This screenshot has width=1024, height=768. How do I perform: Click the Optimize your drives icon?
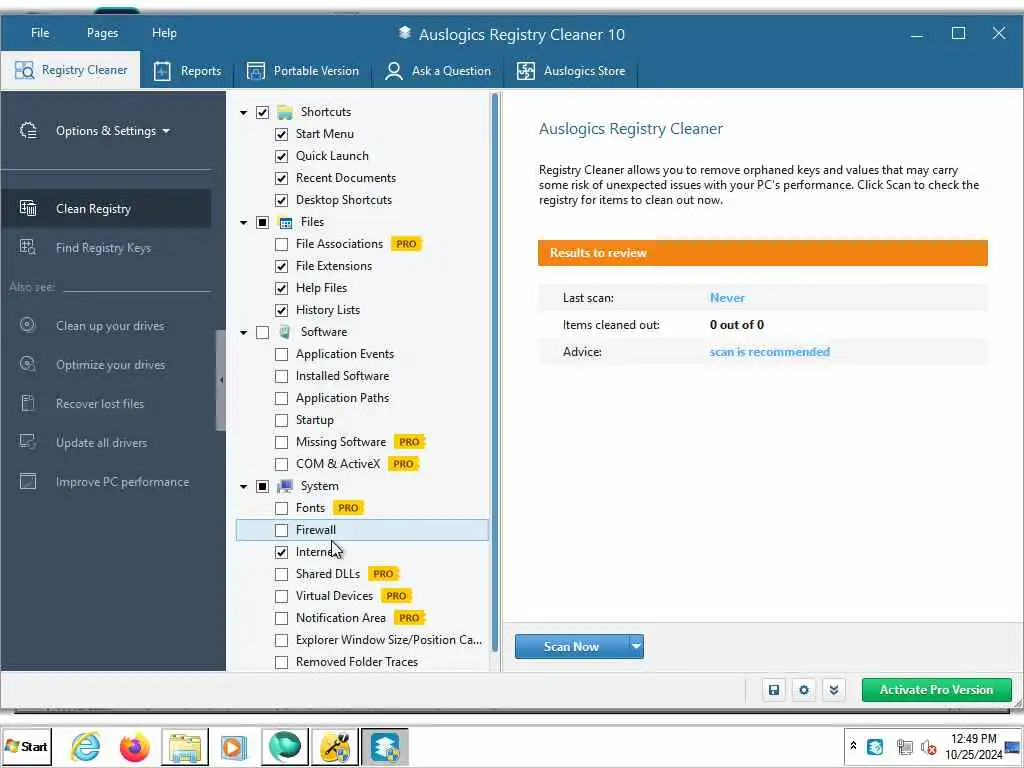click(x=28, y=364)
